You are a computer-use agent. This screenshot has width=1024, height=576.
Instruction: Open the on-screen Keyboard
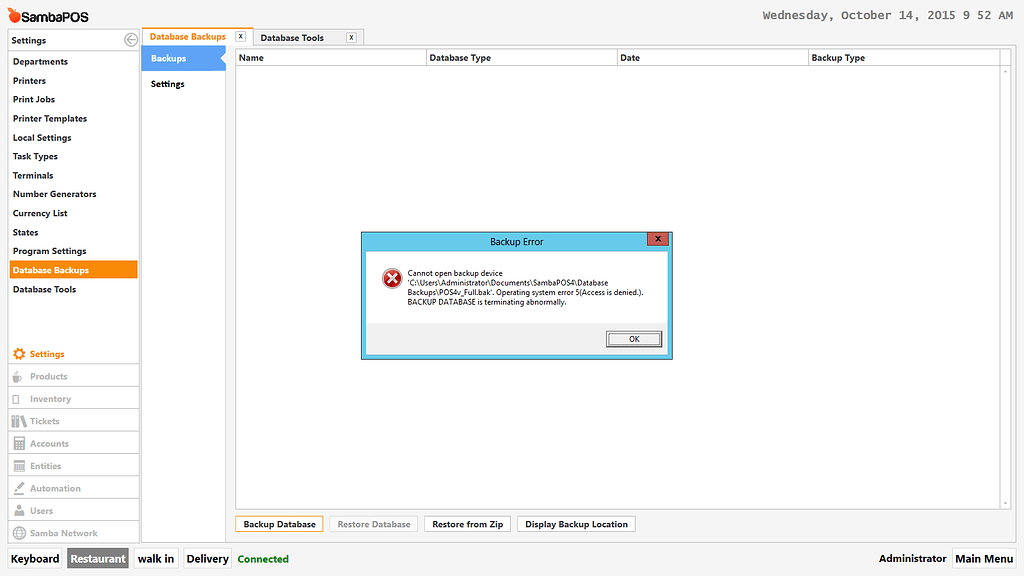(x=35, y=559)
